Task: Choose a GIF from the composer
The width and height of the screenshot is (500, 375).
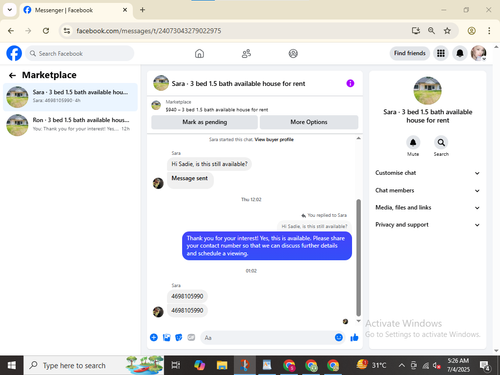Action: coord(191,338)
